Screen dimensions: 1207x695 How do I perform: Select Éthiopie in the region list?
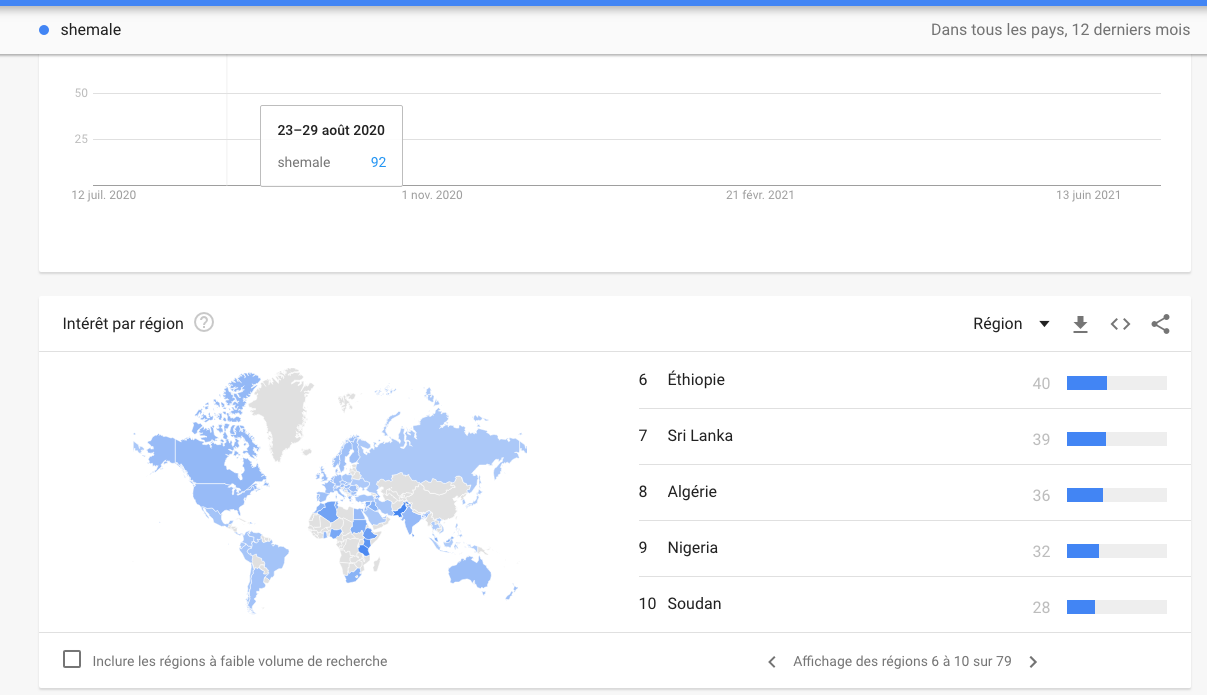pyautogui.click(x=915, y=381)
